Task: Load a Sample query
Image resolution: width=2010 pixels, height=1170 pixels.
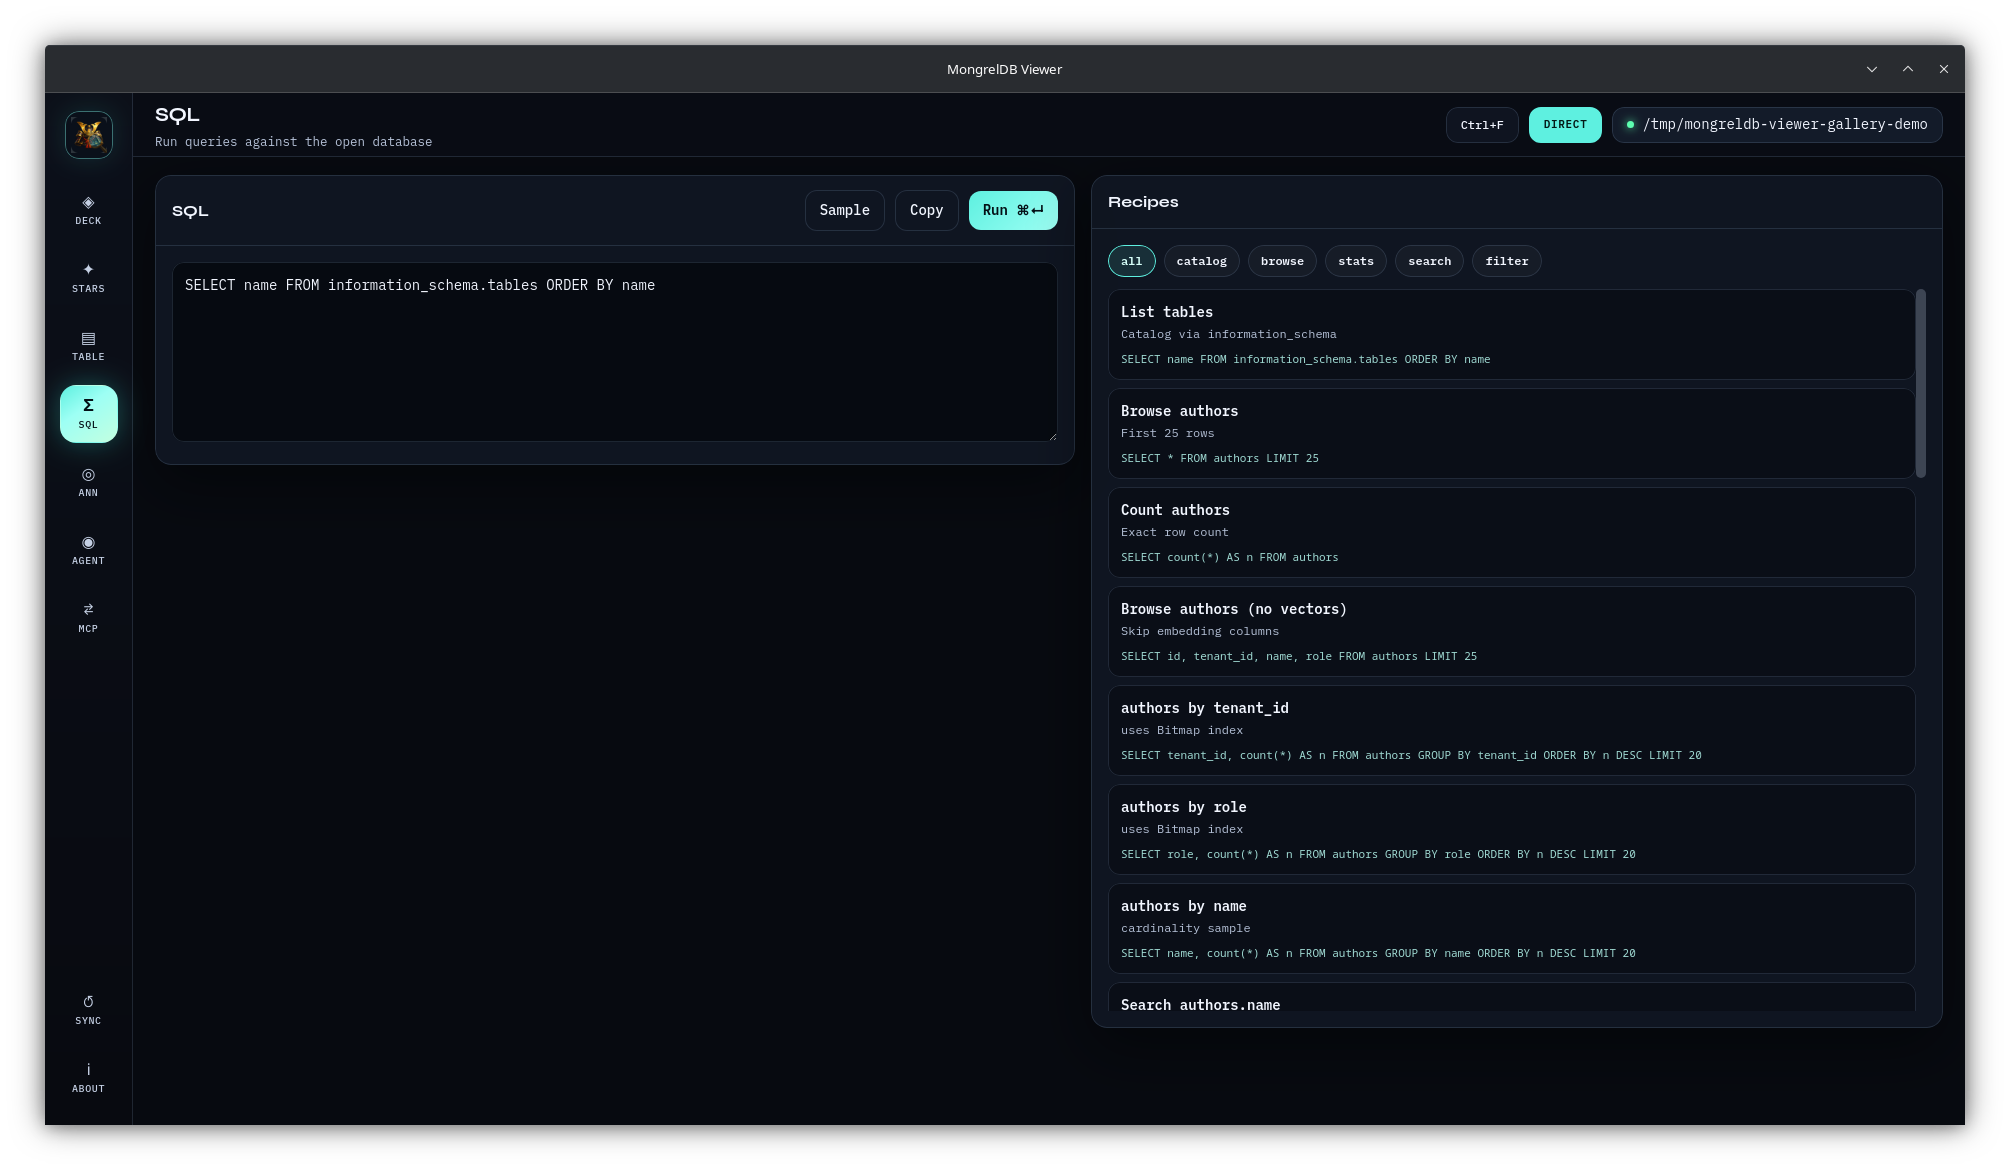Action: [844, 210]
